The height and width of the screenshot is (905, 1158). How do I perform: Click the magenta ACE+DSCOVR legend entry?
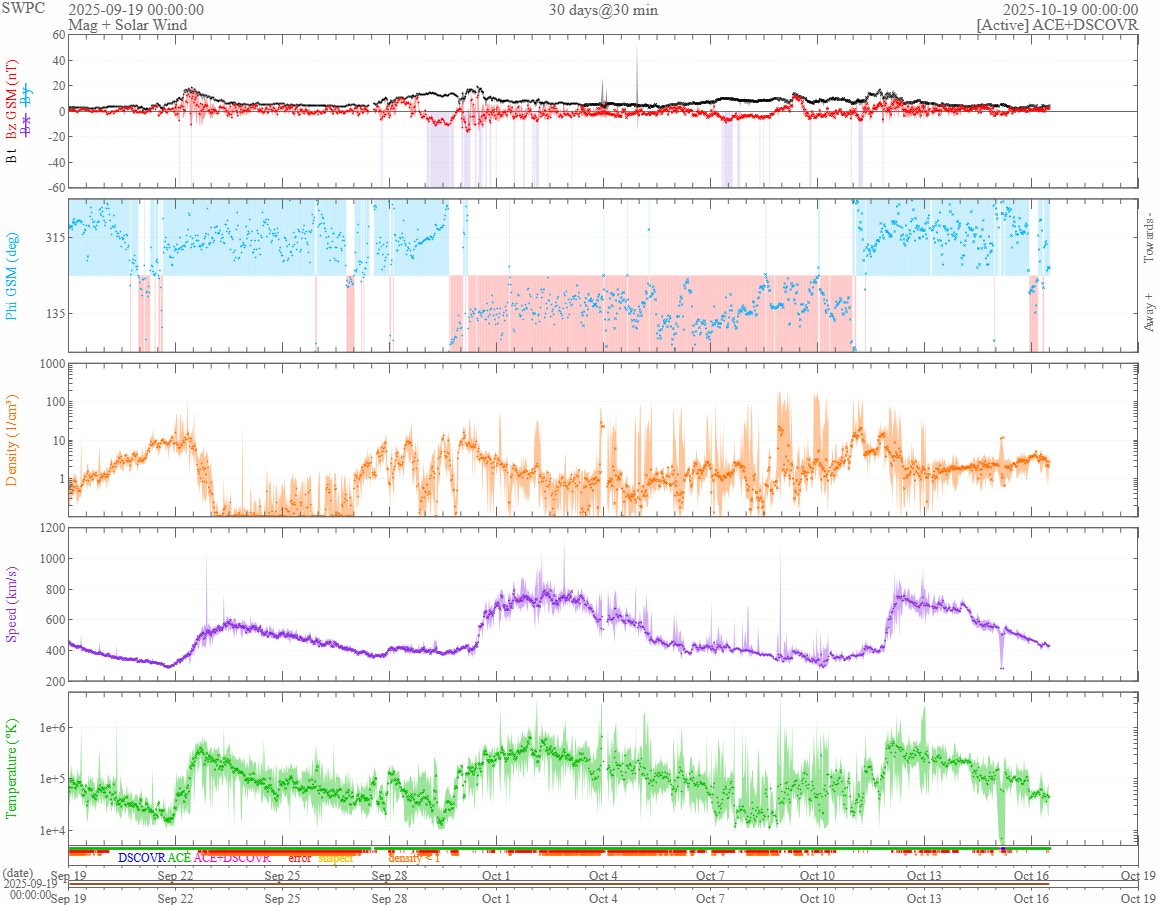(x=232, y=858)
